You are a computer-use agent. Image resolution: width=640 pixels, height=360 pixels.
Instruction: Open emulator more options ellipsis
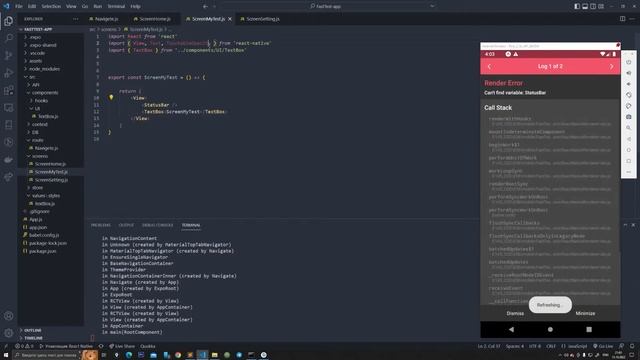click(x=629, y=172)
